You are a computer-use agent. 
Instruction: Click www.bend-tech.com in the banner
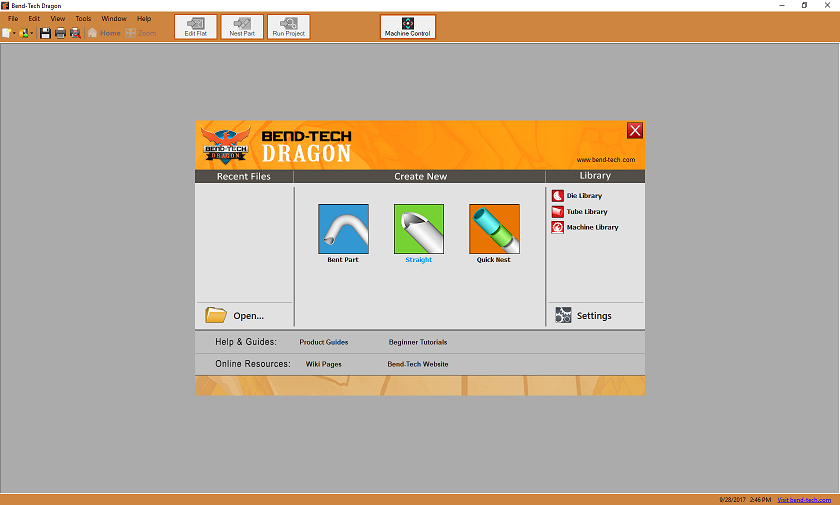coord(606,160)
